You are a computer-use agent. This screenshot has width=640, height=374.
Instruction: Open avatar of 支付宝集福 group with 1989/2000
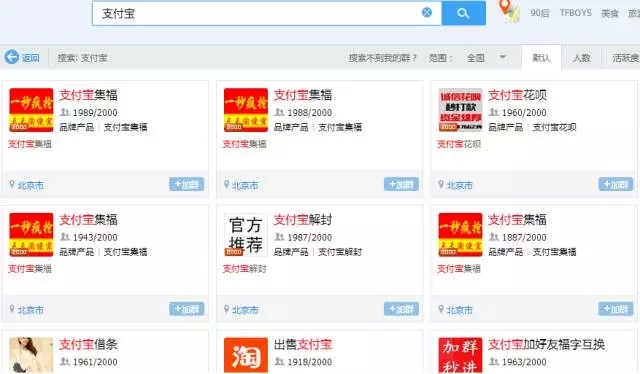click(x=31, y=110)
